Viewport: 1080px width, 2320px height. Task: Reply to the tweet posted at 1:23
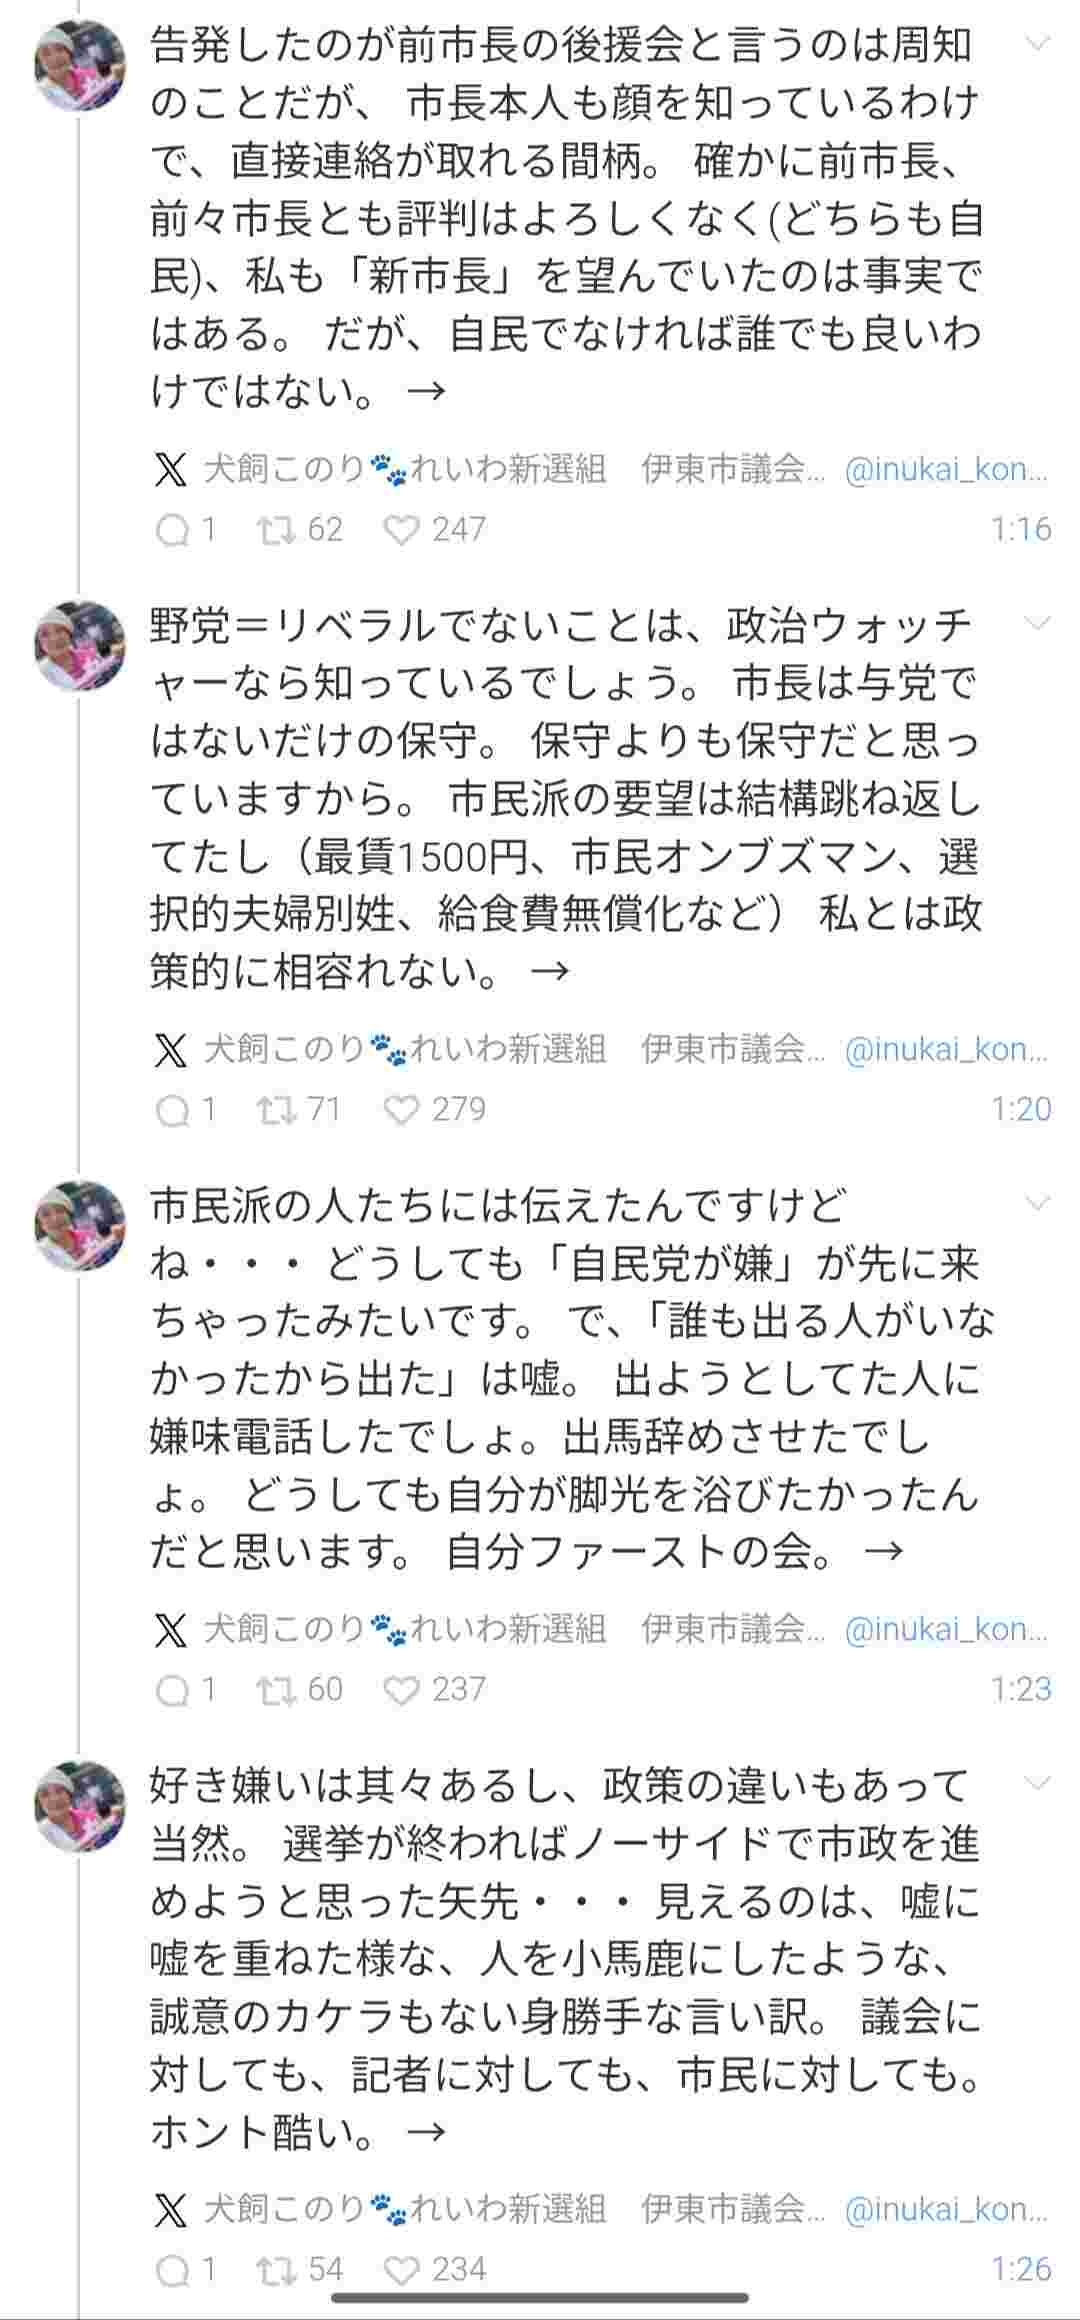(x=173, y=1690)
